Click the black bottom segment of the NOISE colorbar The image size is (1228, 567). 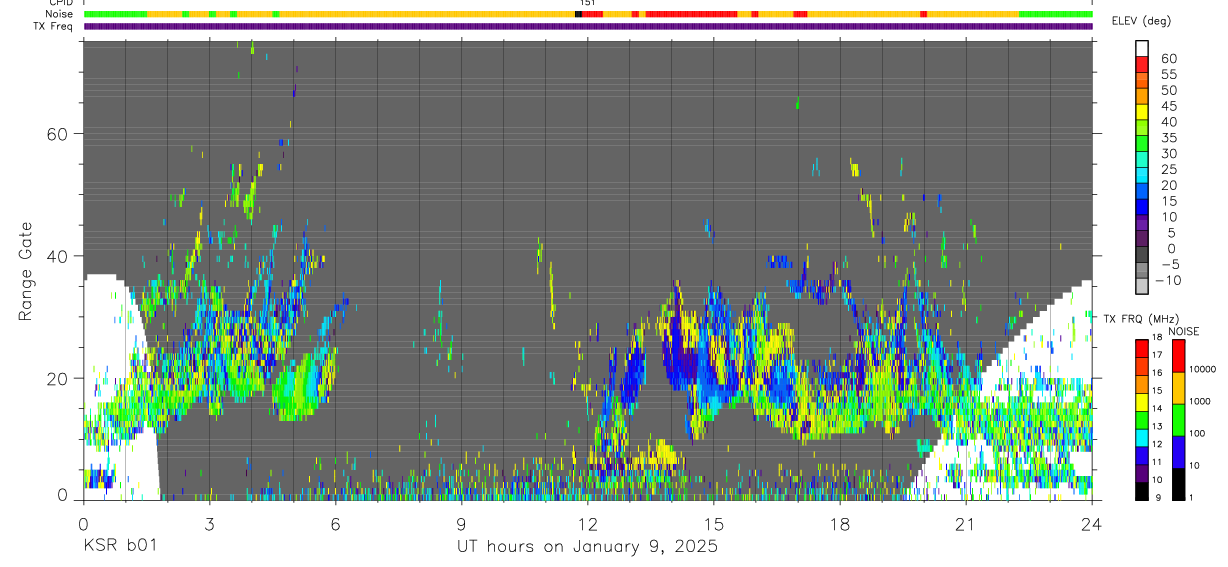click(x=1179, y=482)
